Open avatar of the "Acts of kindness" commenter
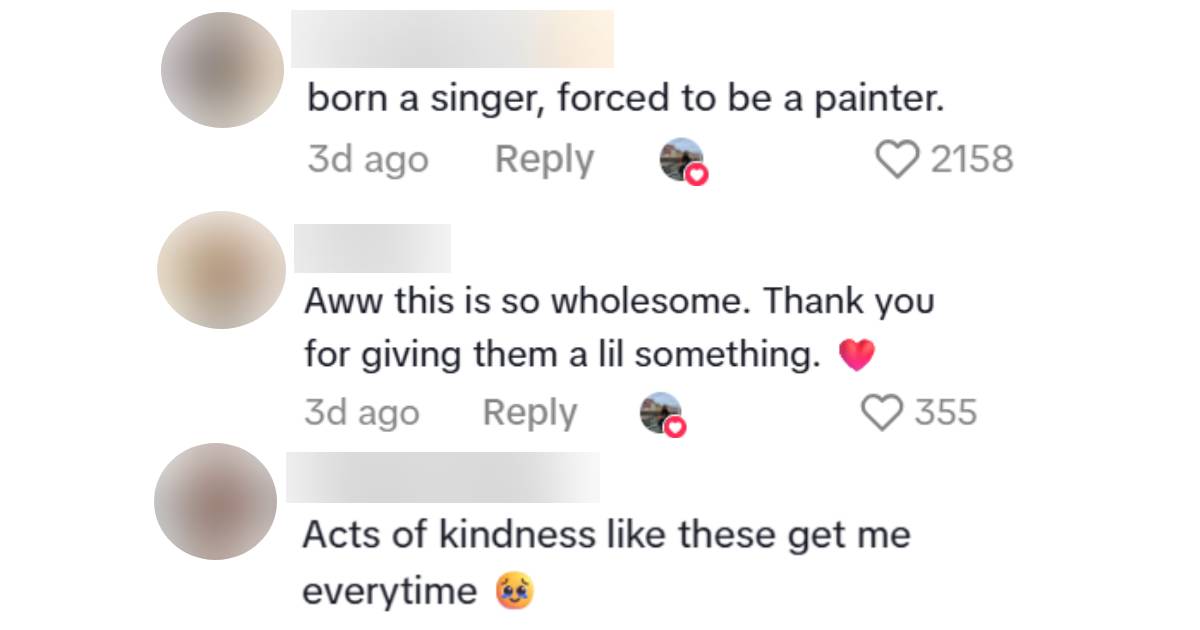Screen dimensions: 1200x630 tap(215, 501)
